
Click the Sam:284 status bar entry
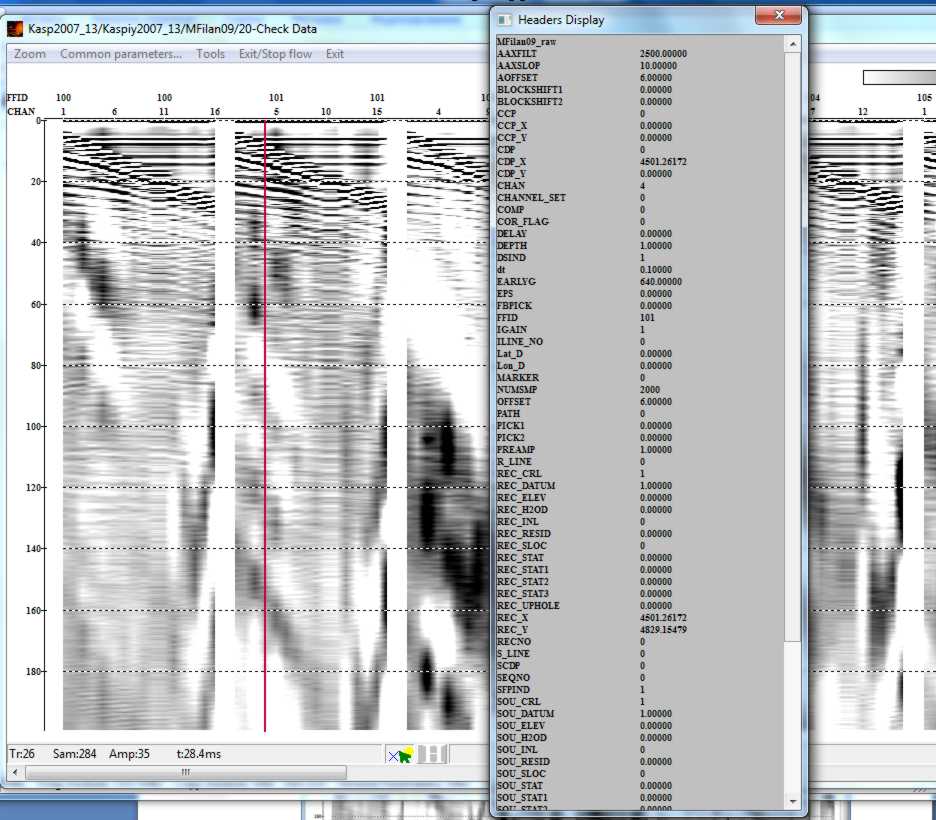click(75, 754)
